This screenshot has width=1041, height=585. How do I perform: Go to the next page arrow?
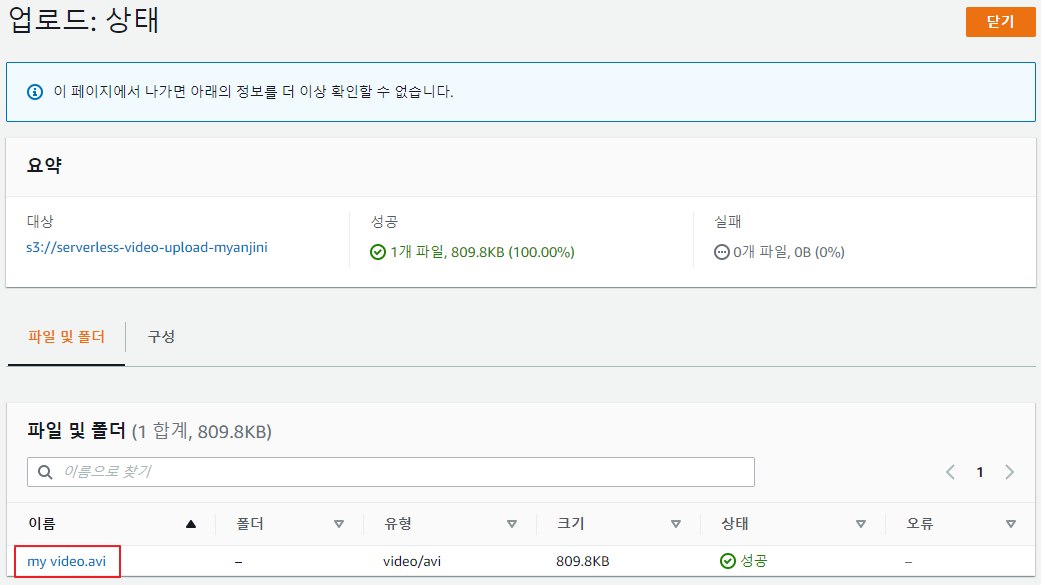click(1010, 472)
